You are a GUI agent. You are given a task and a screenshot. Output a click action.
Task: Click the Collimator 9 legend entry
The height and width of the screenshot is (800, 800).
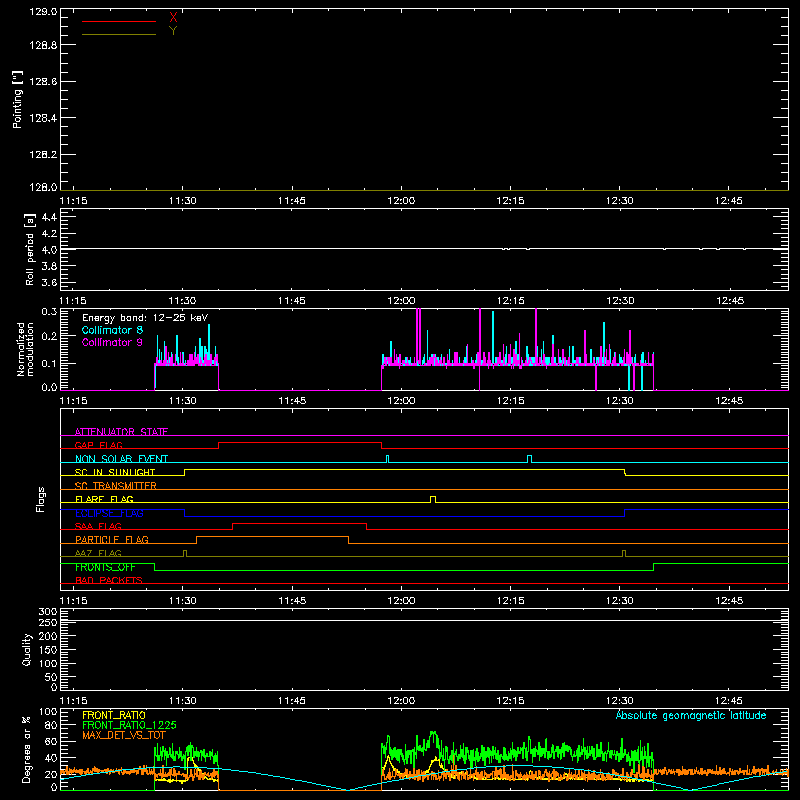[x=112, y=342]
